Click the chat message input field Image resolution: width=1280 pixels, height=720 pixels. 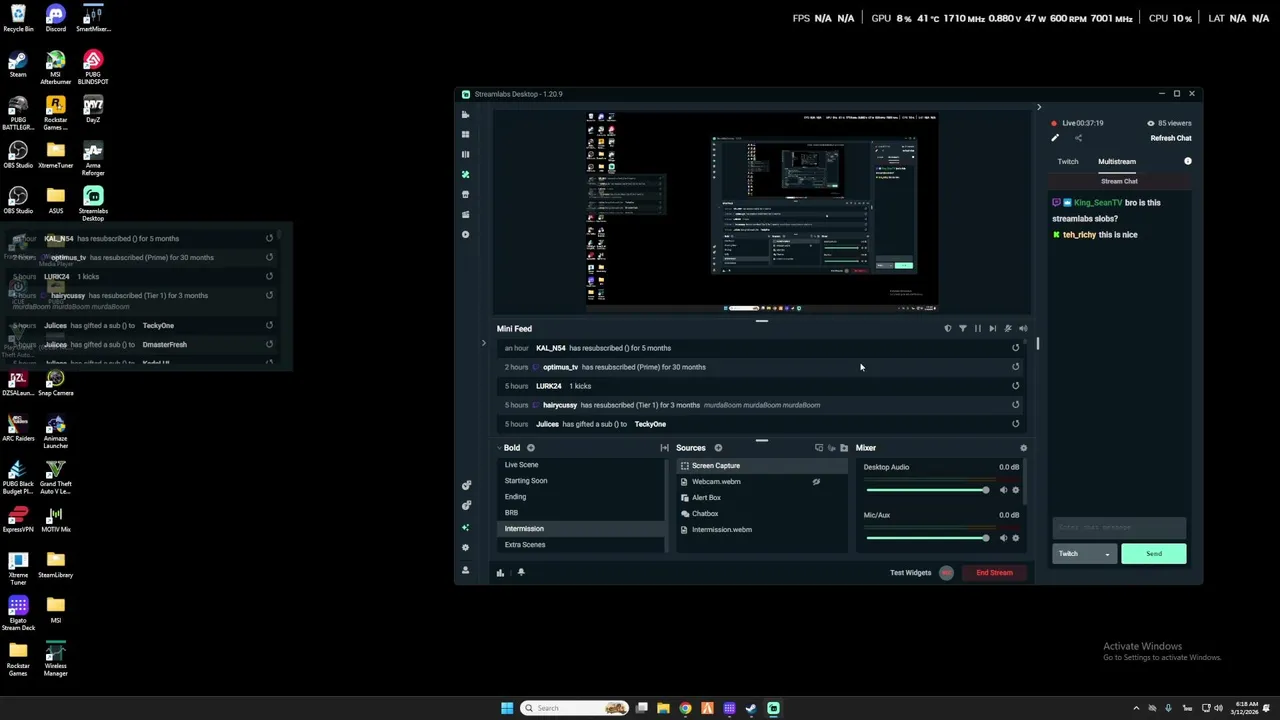click(1119, 528)
